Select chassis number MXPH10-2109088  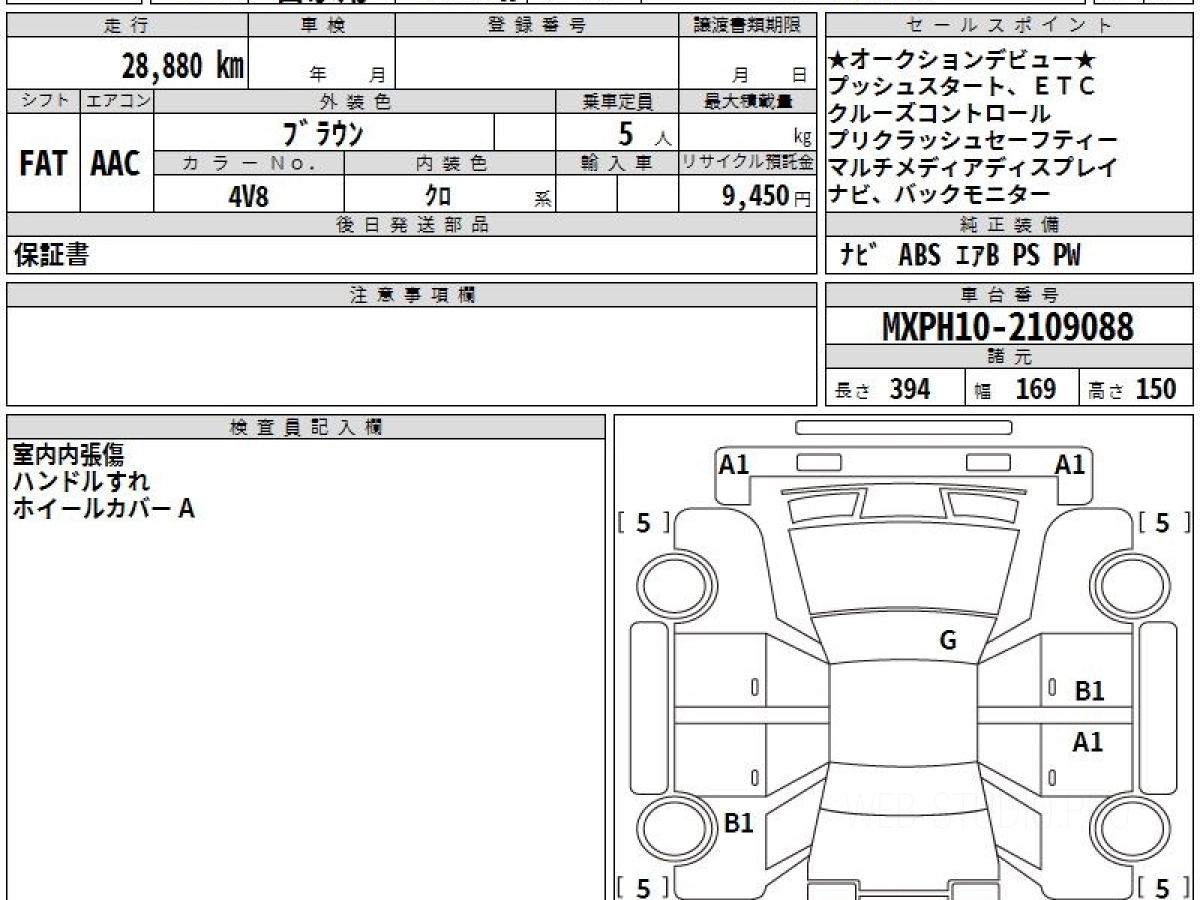[x=1008, y=326]
